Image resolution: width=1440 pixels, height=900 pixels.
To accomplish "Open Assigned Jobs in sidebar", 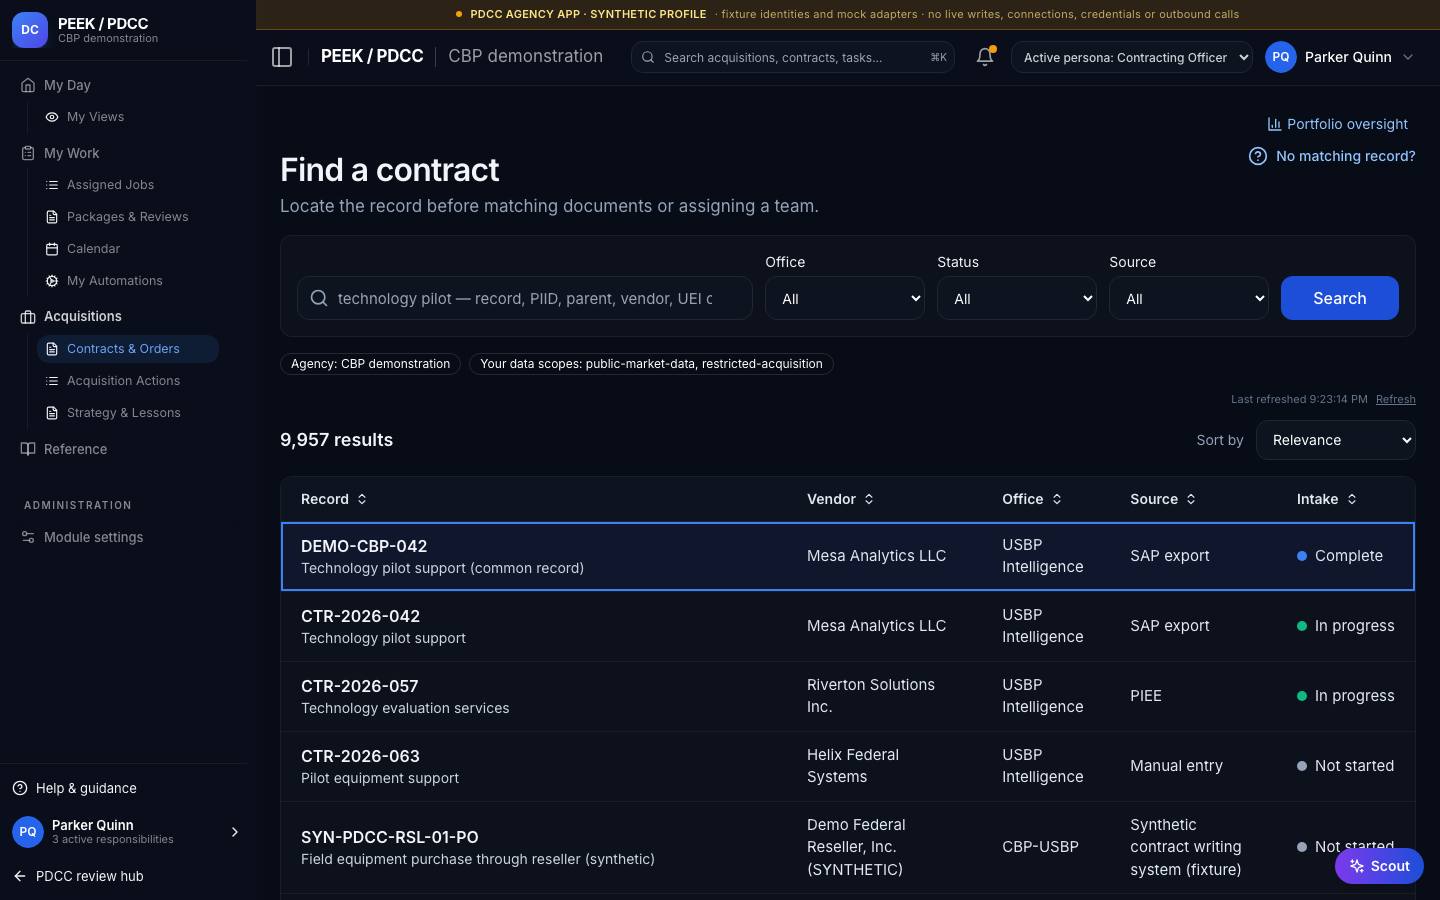I will click(128, 185).
